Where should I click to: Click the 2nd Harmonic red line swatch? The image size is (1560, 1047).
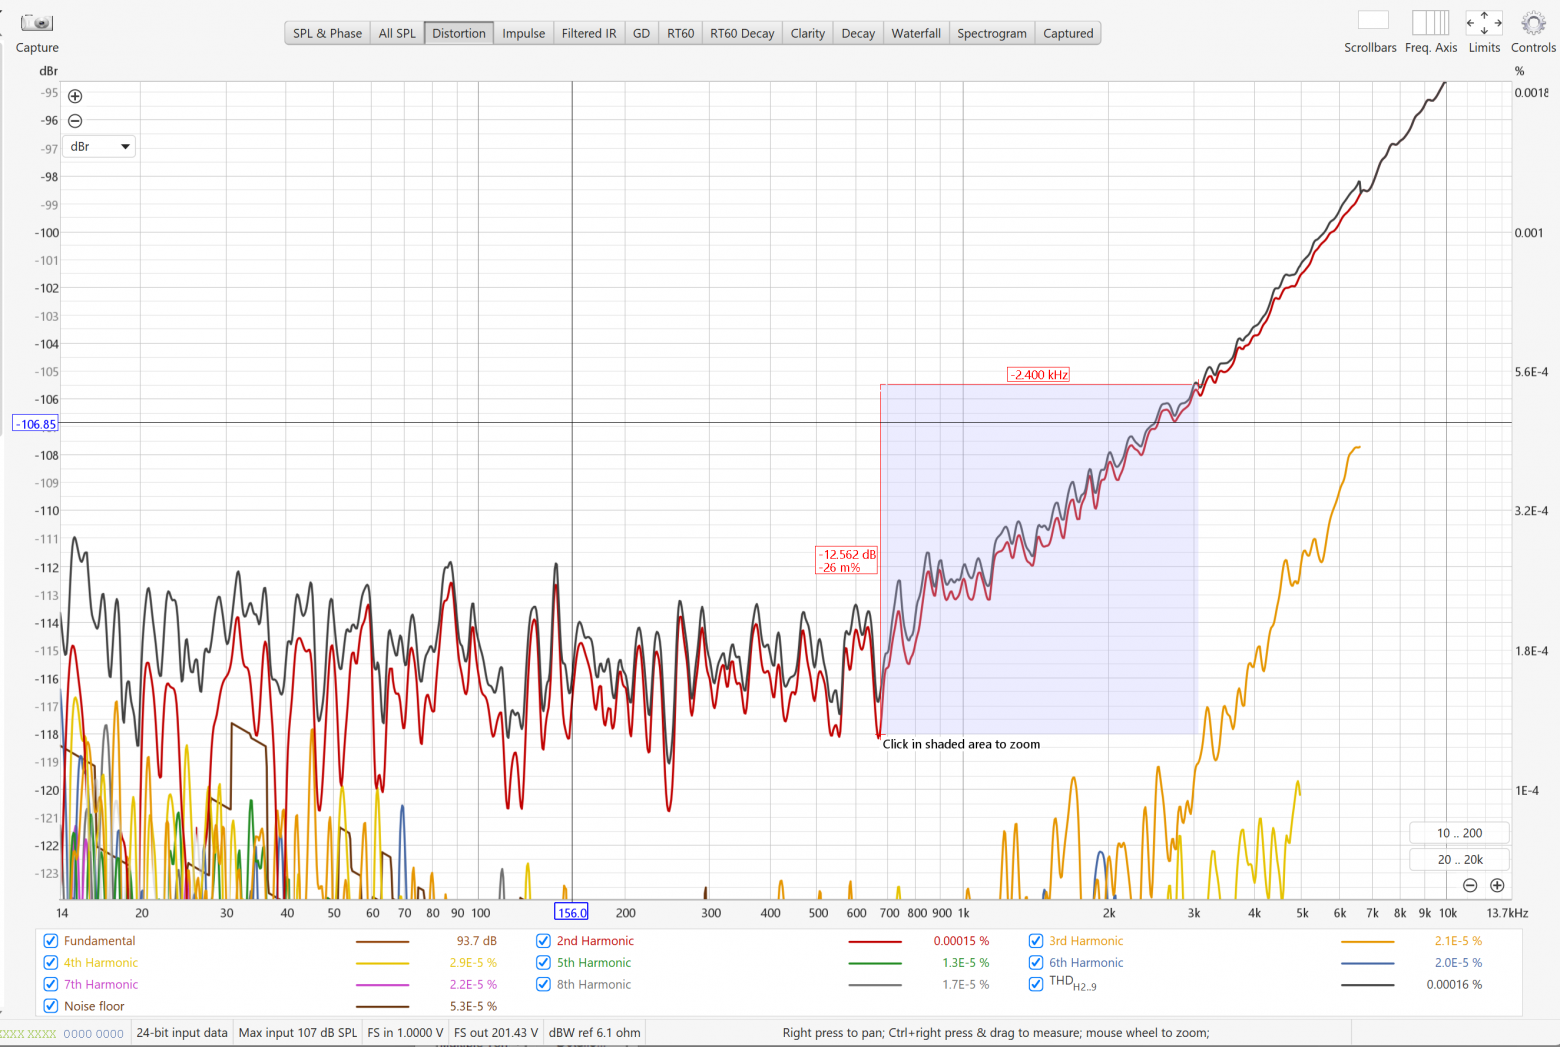(x=875, y=942)
